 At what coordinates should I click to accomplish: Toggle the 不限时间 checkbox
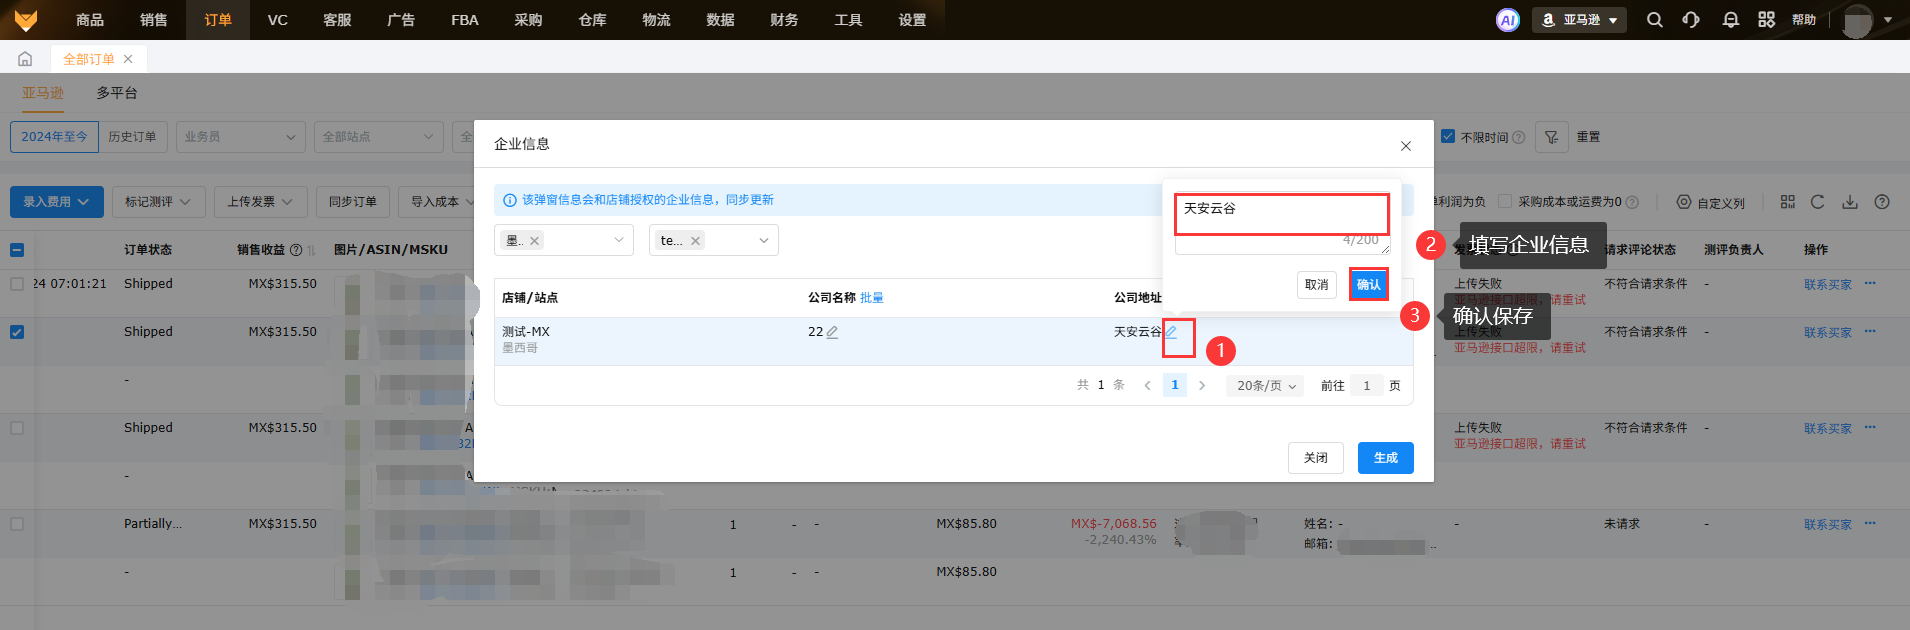coord(1448,137)
